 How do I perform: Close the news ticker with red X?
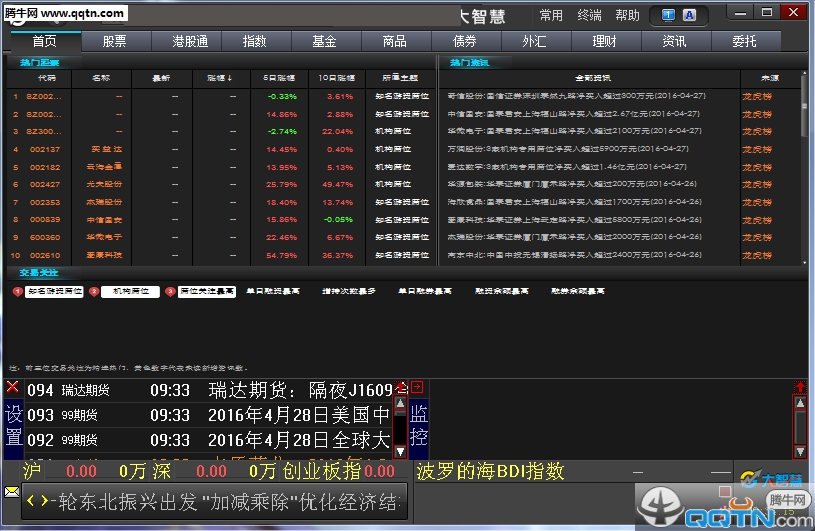tap(12, 387)
